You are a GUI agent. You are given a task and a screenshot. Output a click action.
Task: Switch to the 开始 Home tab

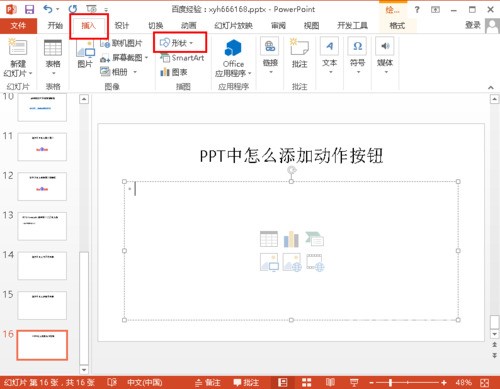[x=55, y=26]
